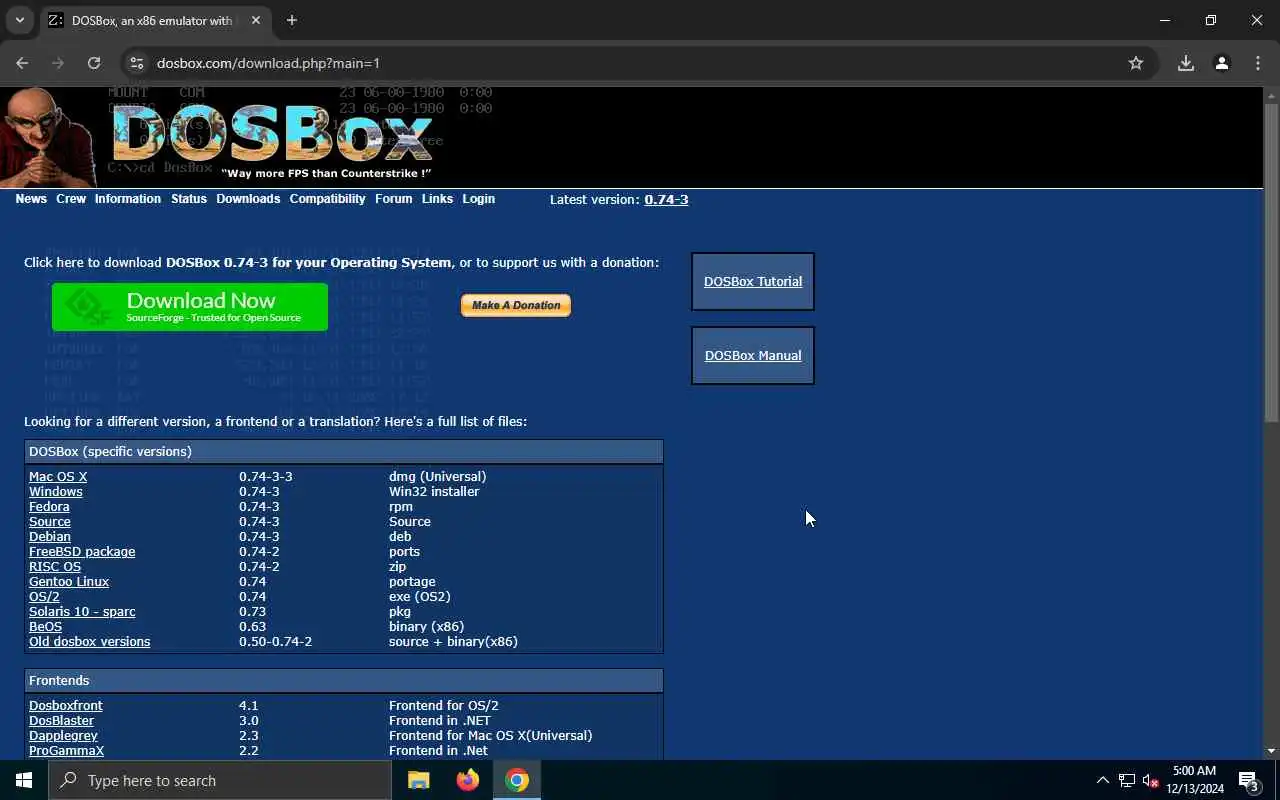Reload the DOSBox page
Image resolution: width=1280 pixels, height=800 pixels.
(94, 63)
